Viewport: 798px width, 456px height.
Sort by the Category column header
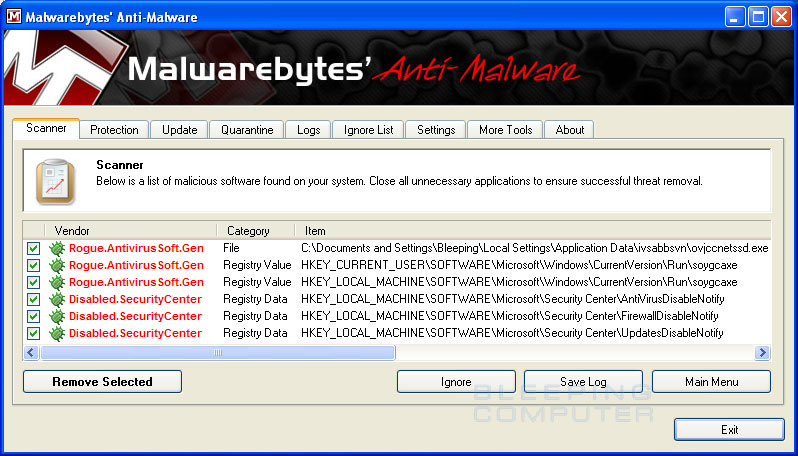[255, 231]
